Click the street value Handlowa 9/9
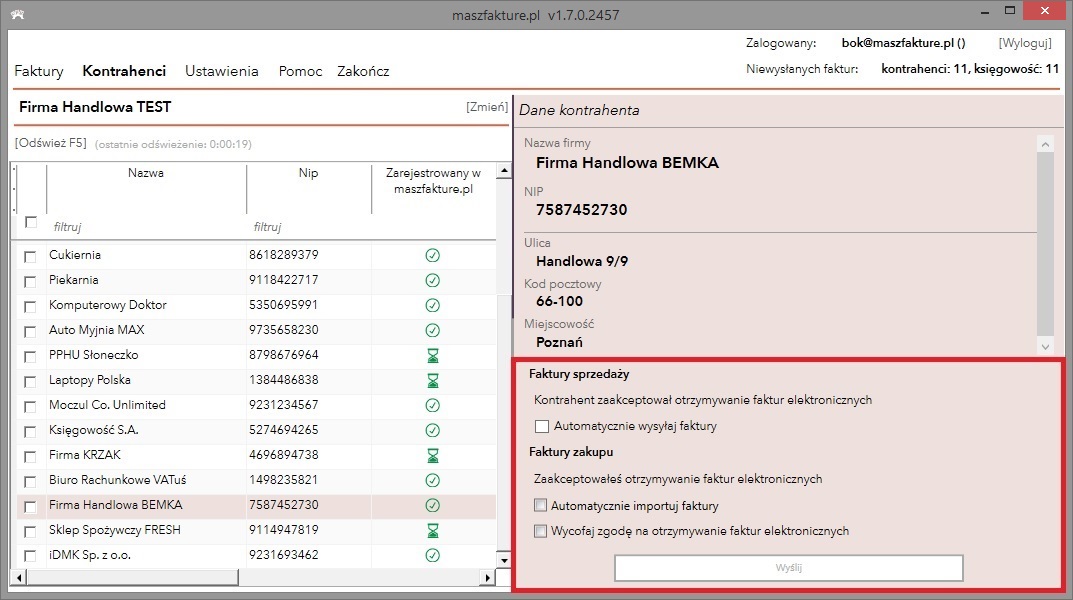Image resolution: width=1073 pixels, height=600 pixels. coord(582,261)
